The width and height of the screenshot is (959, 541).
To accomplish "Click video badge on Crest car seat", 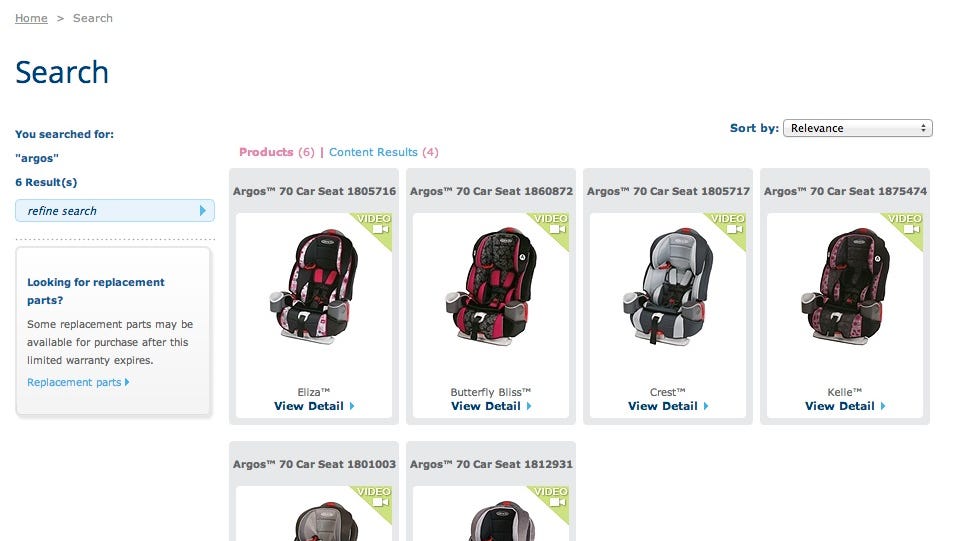I will [728, 227].
